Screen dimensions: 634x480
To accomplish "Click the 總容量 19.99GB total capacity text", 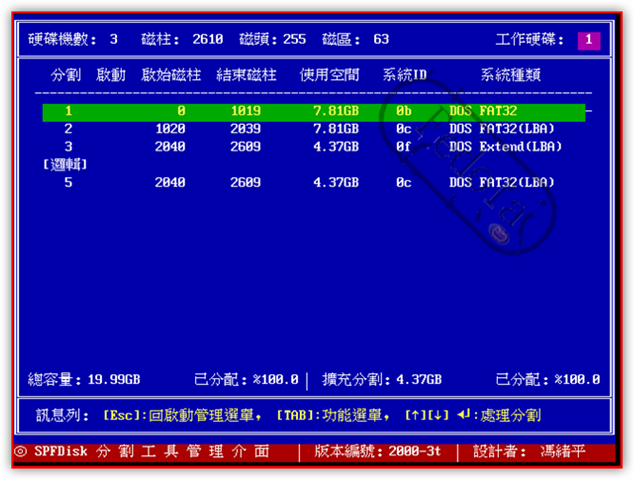I will pyautogui.click(x=85, y=380).
